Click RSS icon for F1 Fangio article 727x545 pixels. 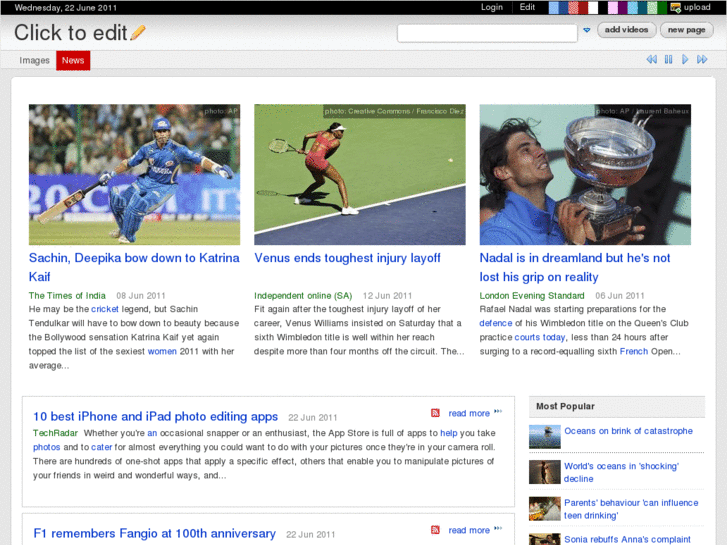(x=435, y=530)
